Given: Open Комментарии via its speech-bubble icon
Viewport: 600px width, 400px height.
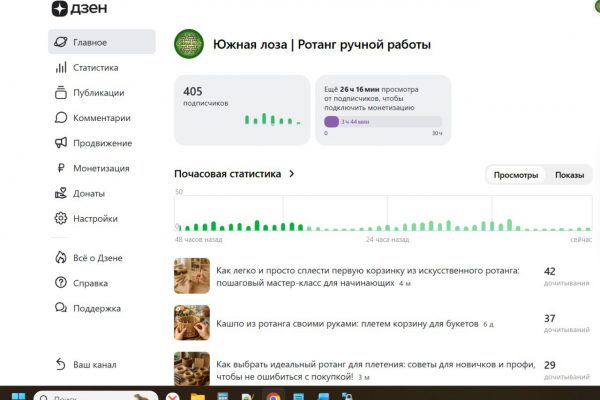Looking at the screenshot, I should coord(60,118).
